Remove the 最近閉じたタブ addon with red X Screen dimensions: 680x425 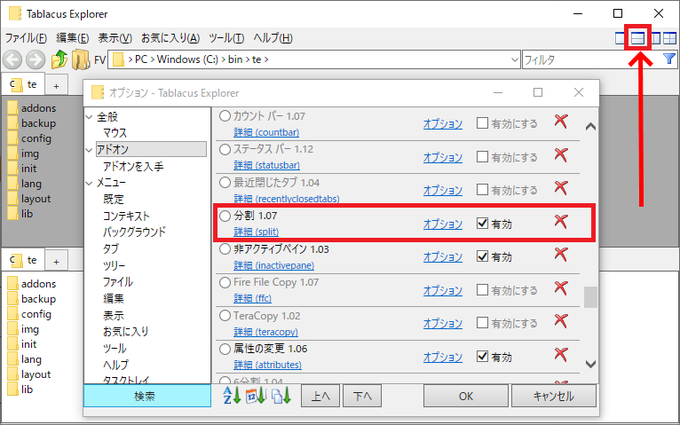[x=561, y=188]
